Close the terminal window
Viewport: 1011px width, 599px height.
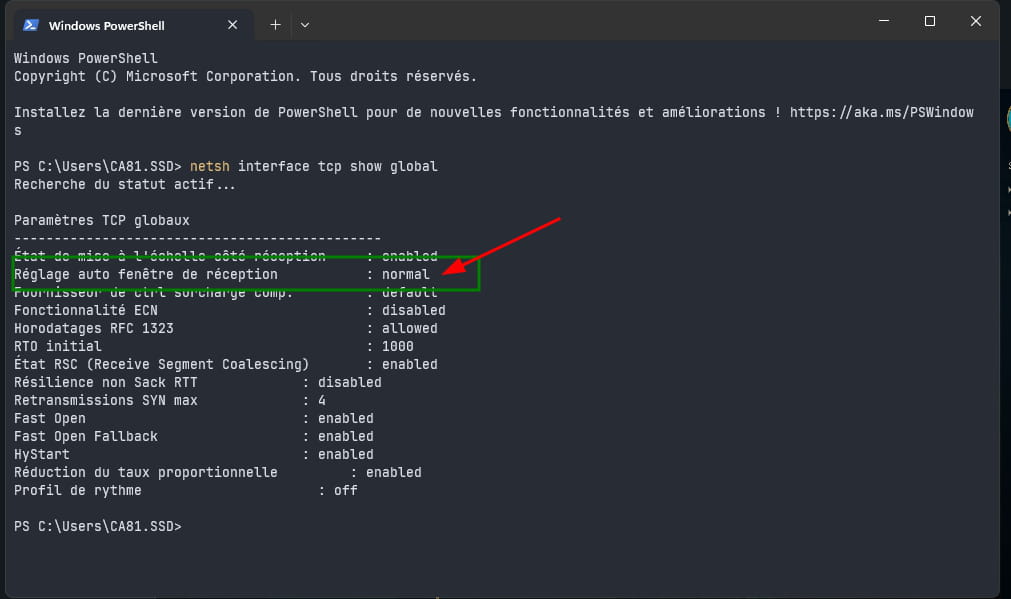pos(976,21)
